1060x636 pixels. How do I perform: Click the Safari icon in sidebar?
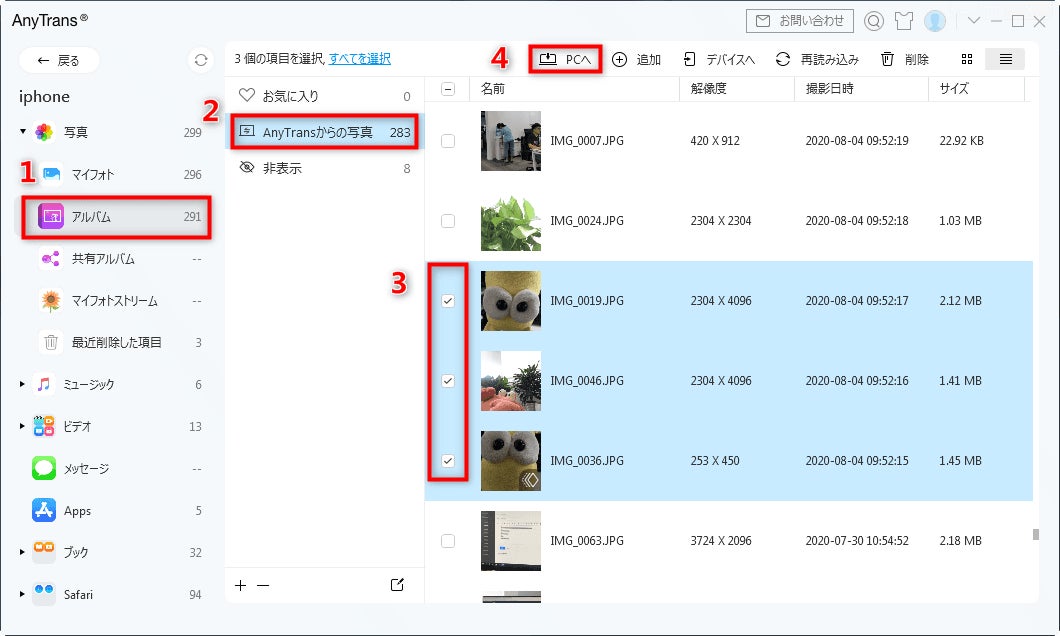click(x=44, y=594)
